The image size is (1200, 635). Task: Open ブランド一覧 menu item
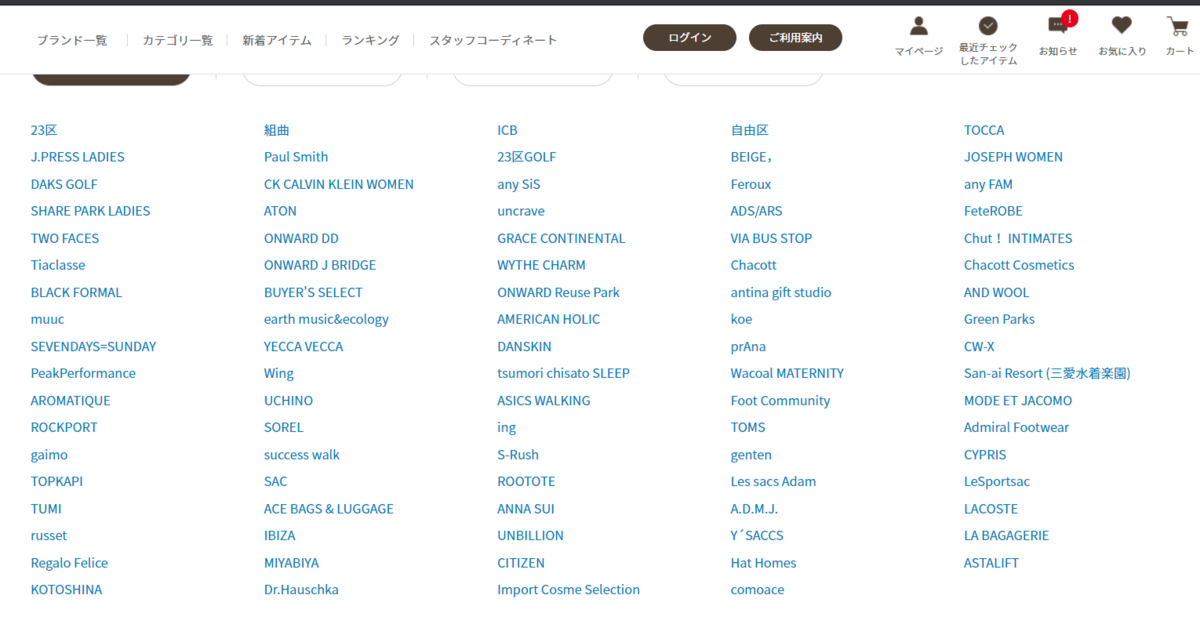(72, 40)
